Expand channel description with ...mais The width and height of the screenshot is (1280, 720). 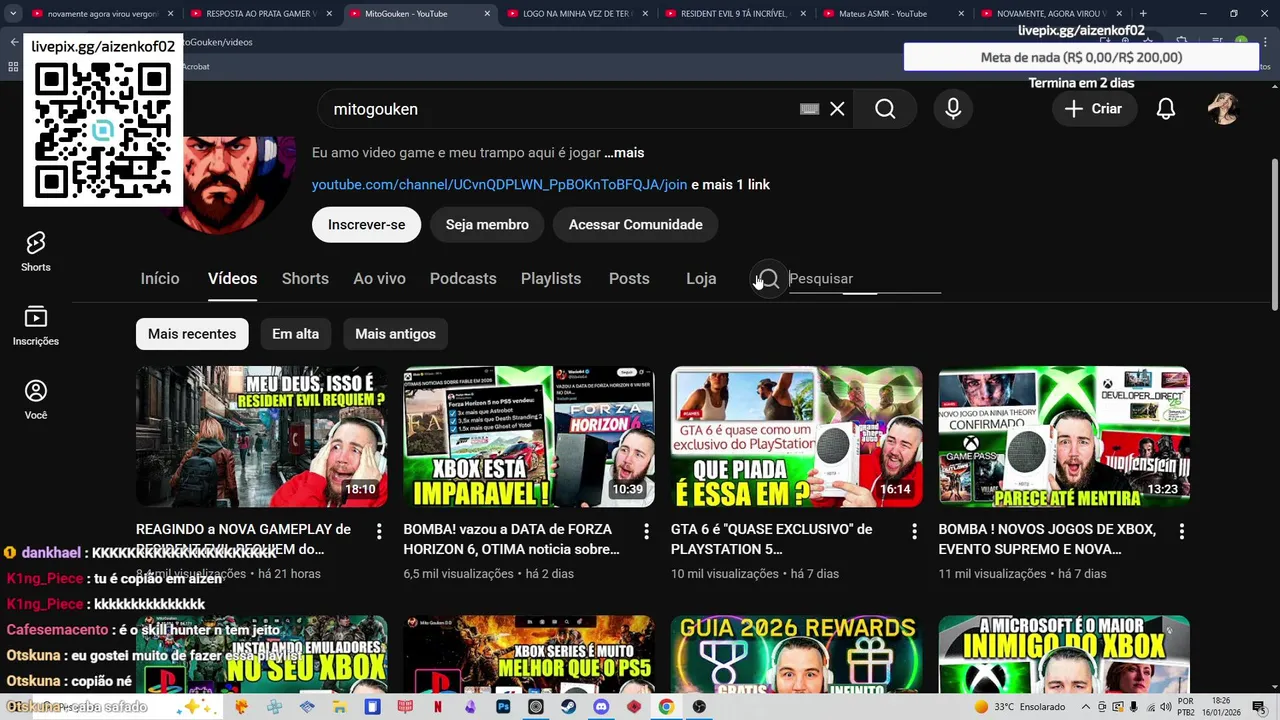tap(624, 153)
